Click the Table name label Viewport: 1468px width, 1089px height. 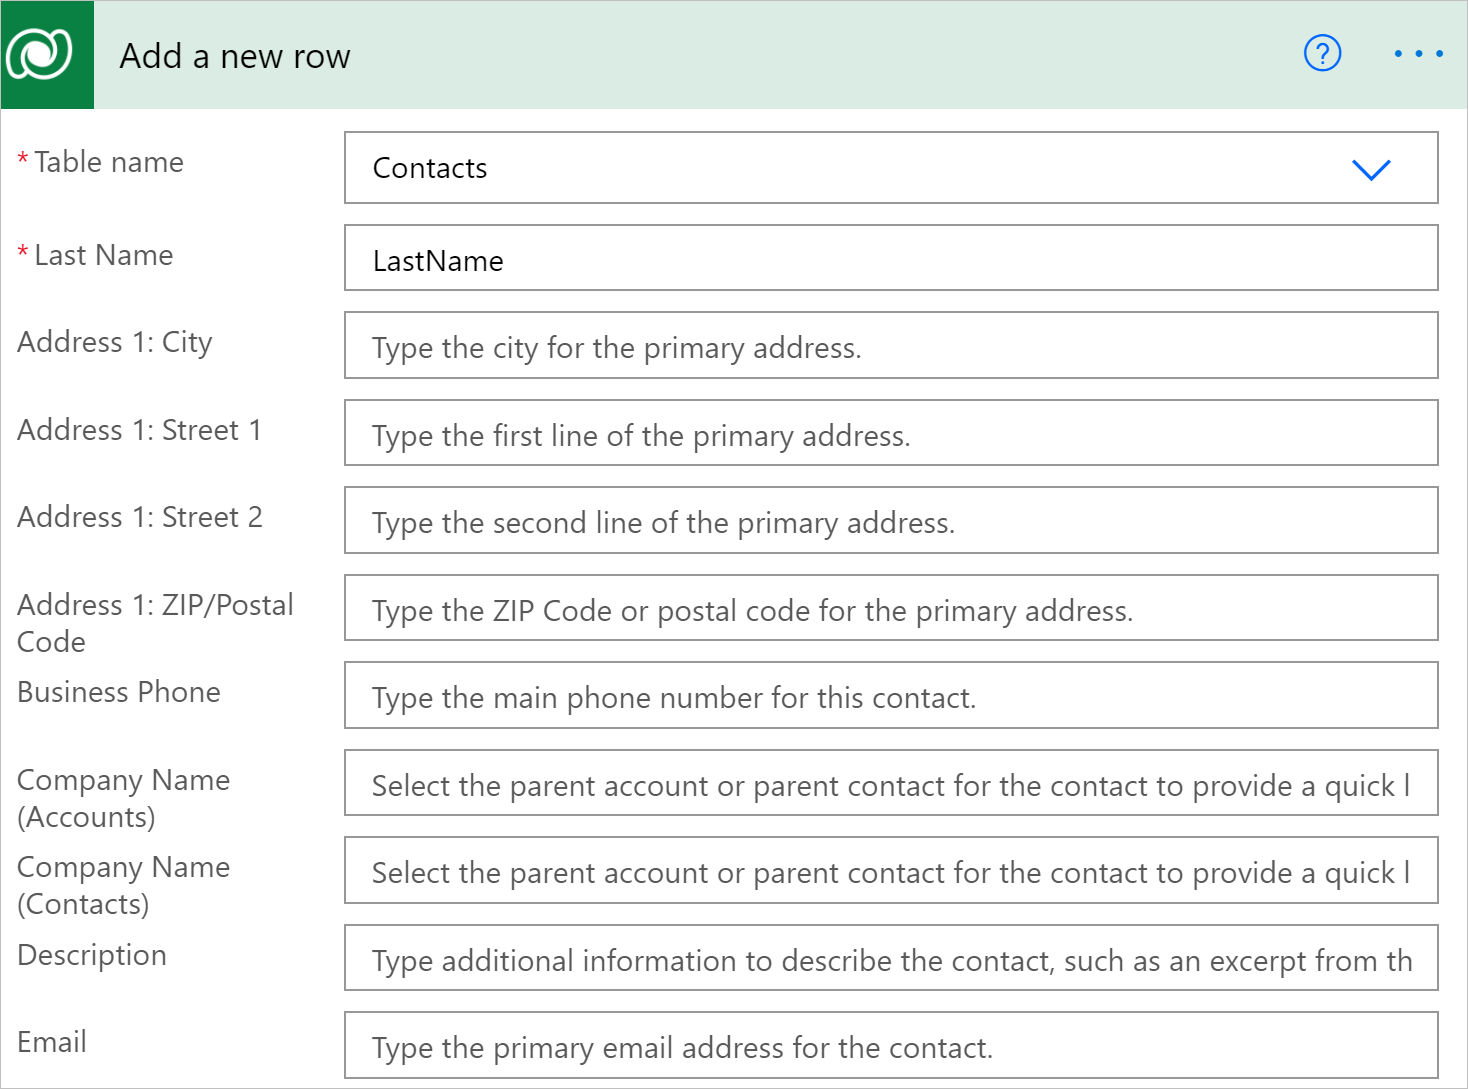pos(109,162)
